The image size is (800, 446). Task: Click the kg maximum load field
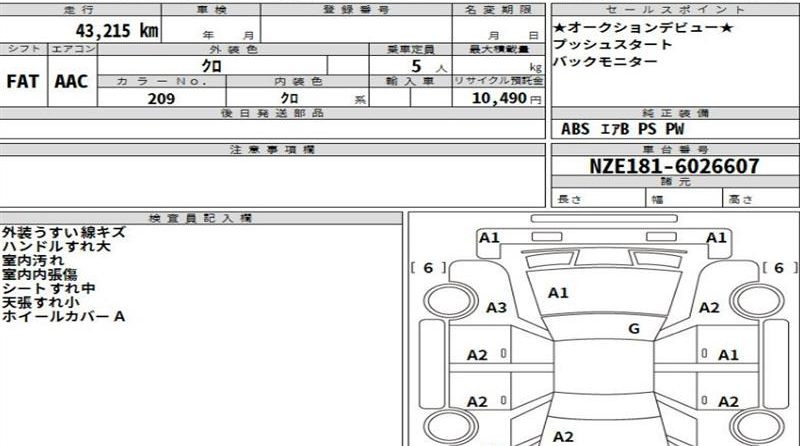pos(498,66)
